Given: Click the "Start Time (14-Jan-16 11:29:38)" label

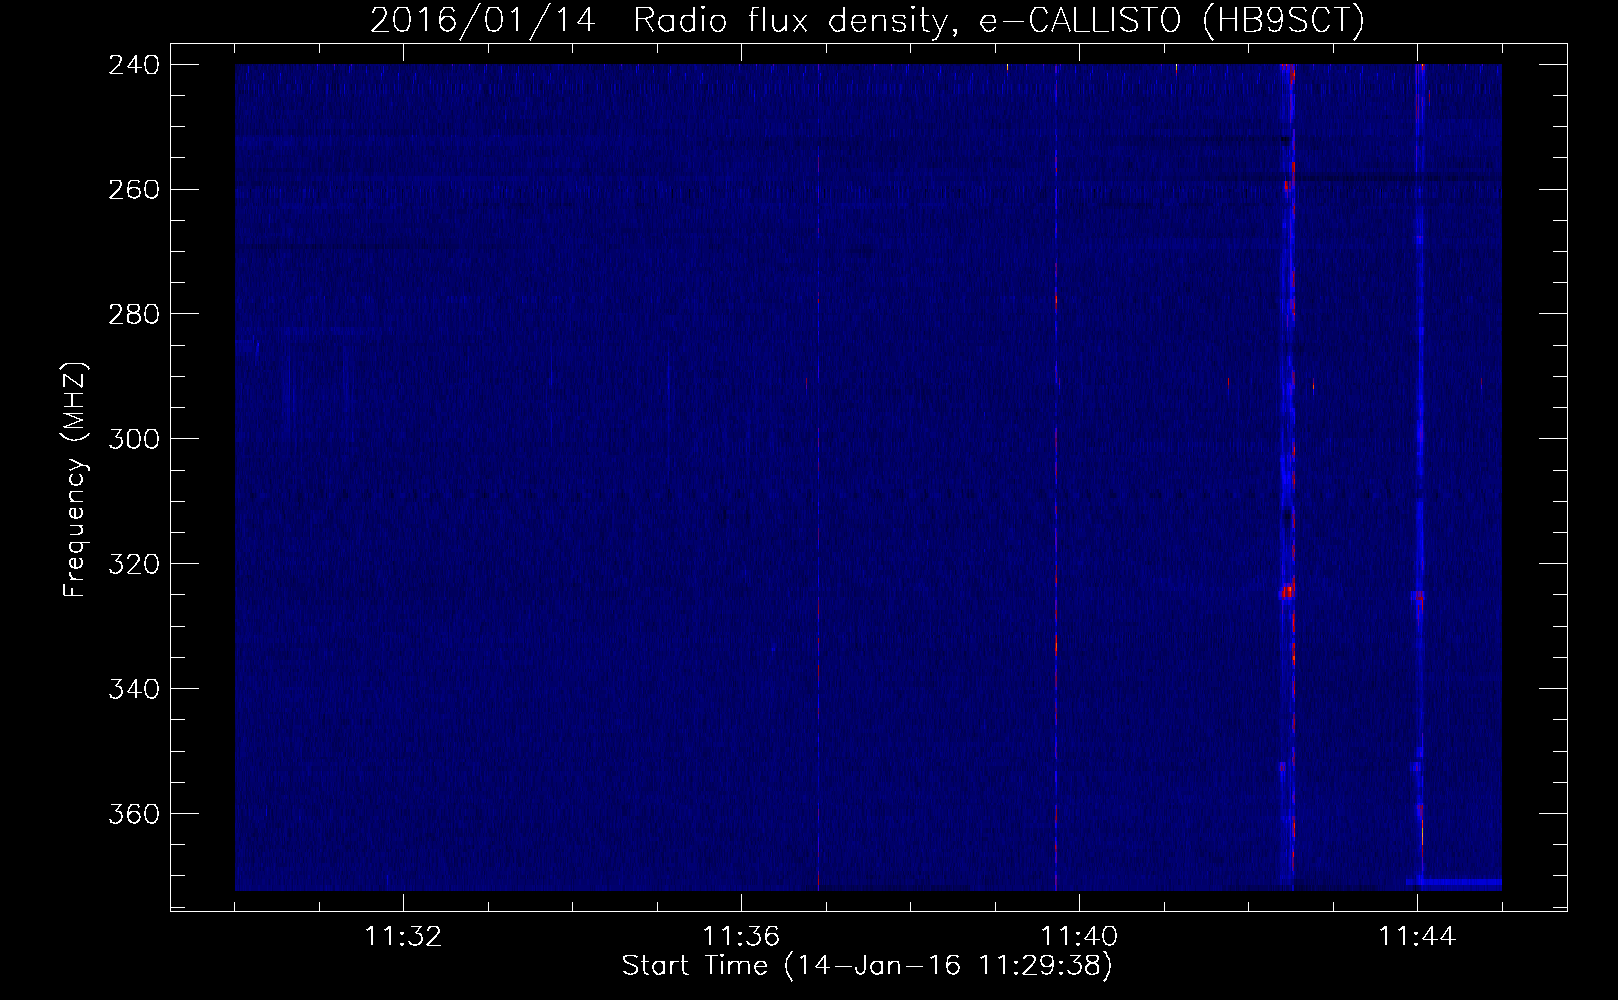Looking at the screenshot, I should coord(867,966).
